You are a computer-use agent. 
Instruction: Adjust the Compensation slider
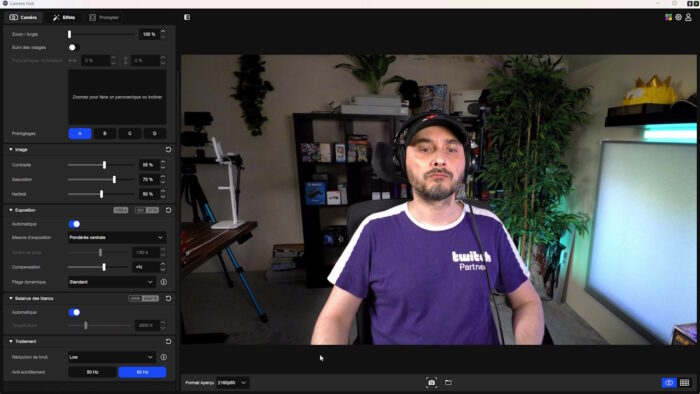98,267
